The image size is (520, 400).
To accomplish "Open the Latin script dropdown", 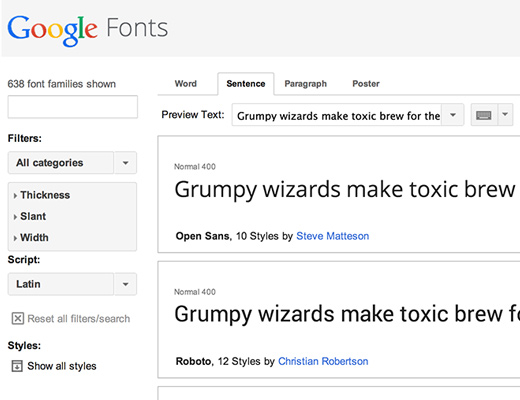I will [72, 284].
